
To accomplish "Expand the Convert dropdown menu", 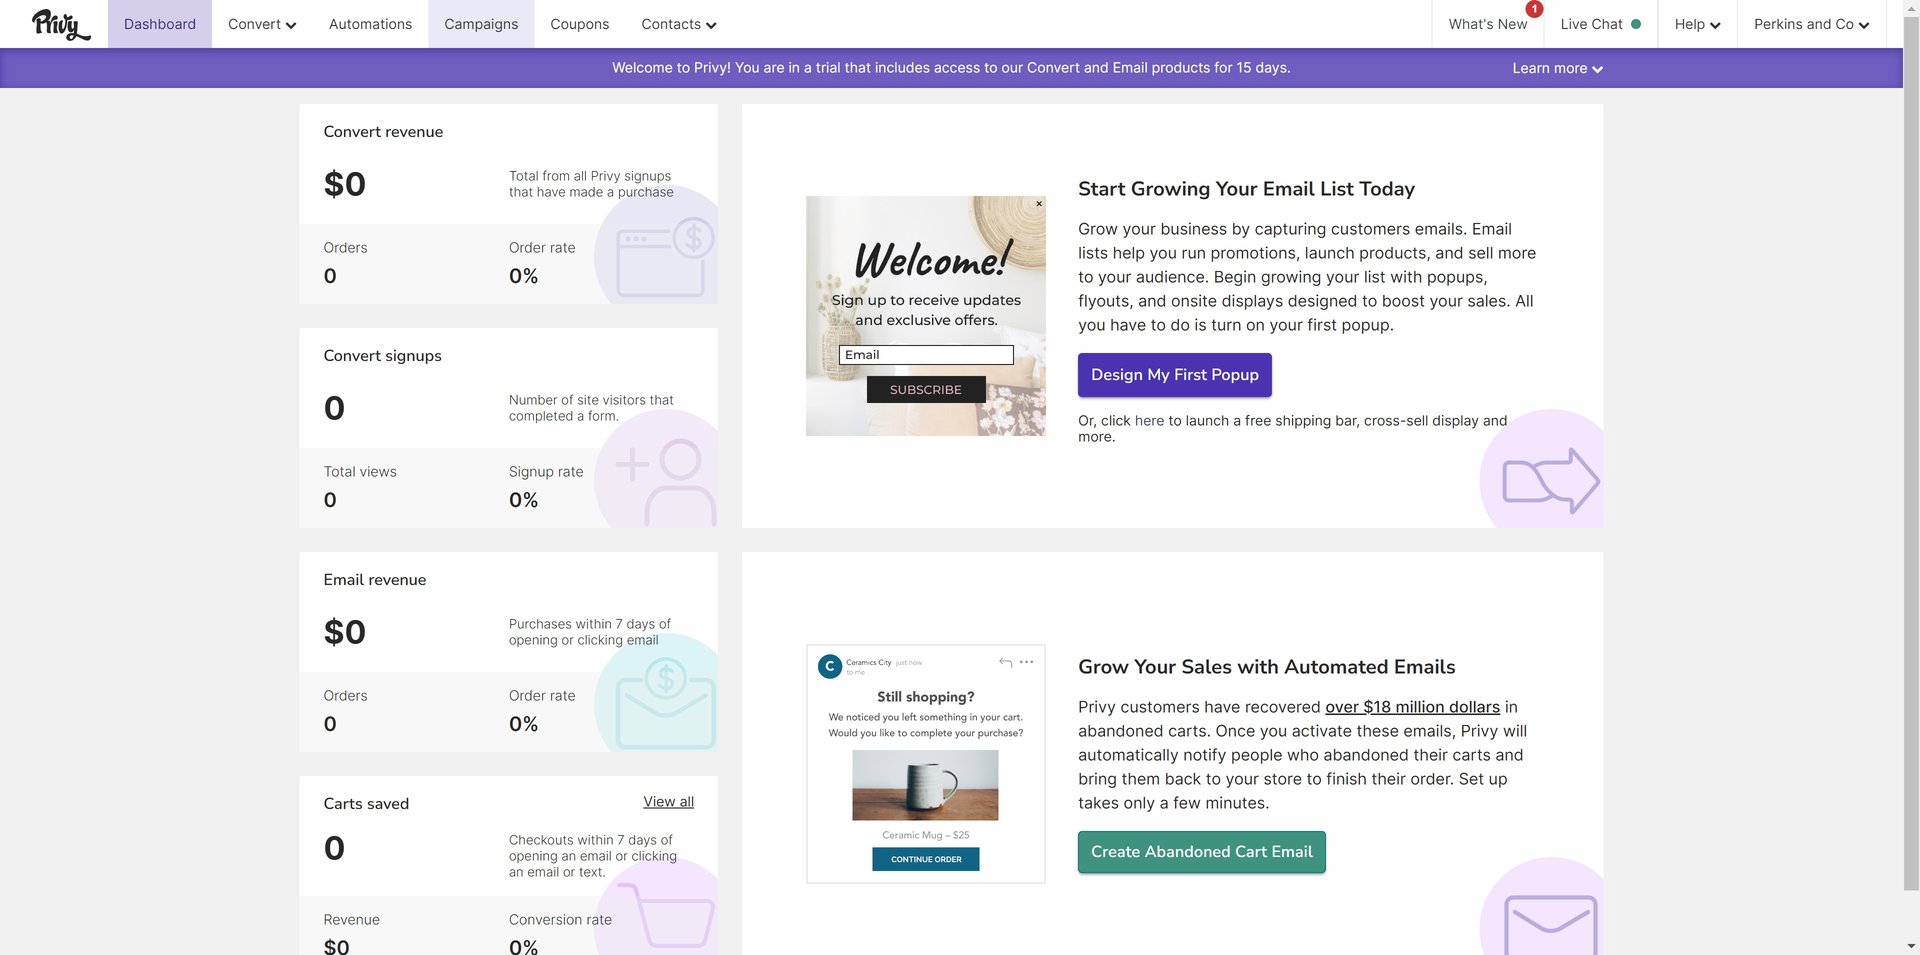I will click(262, 24).
